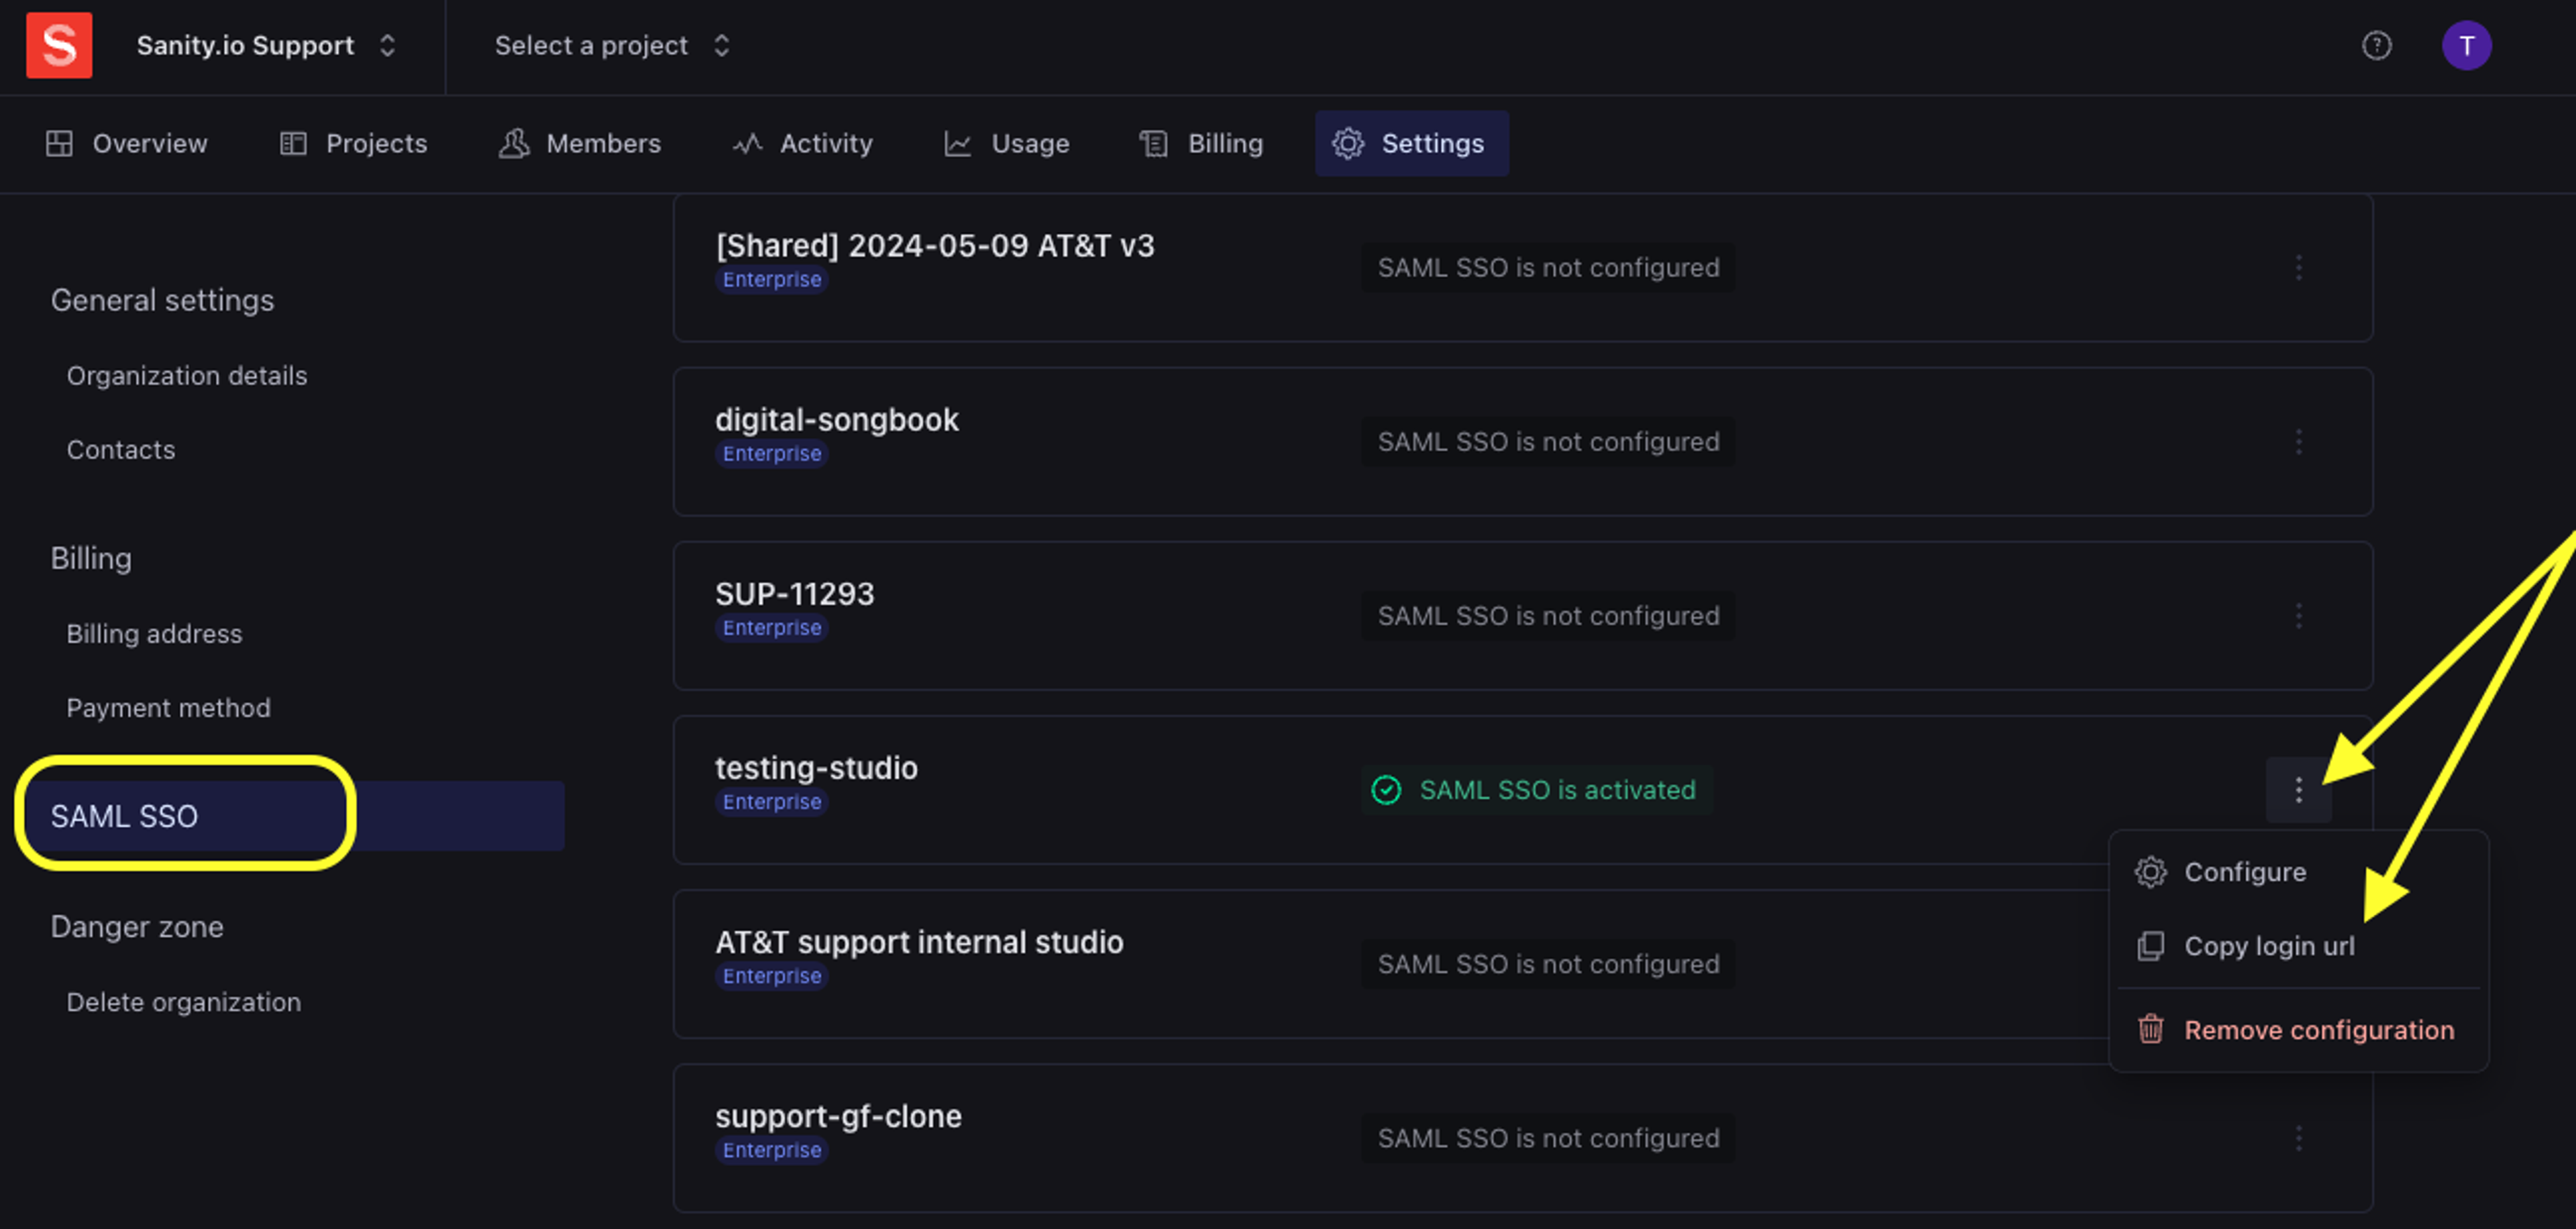Select Copy login url menu item
Image resolution: width=2576 pixels, height=1229 pixels.
point(2268,946)
